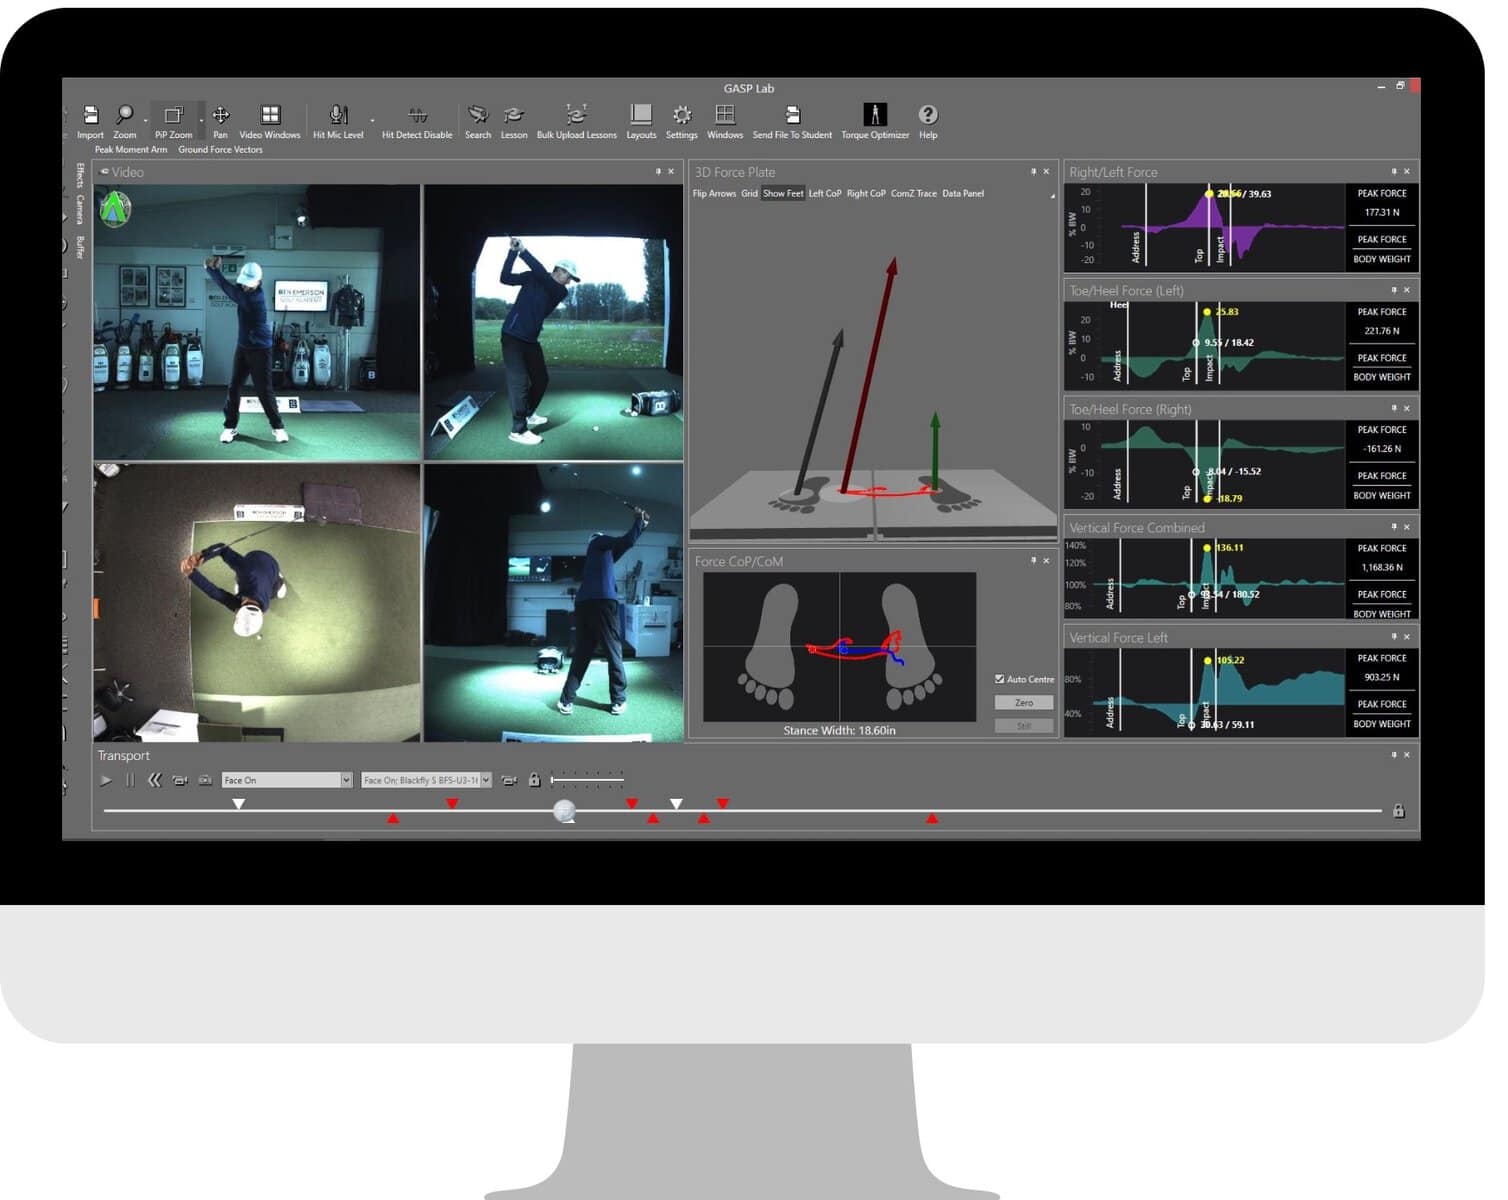
Task: Activate the Pan tool
Action: tap(220, 122)
